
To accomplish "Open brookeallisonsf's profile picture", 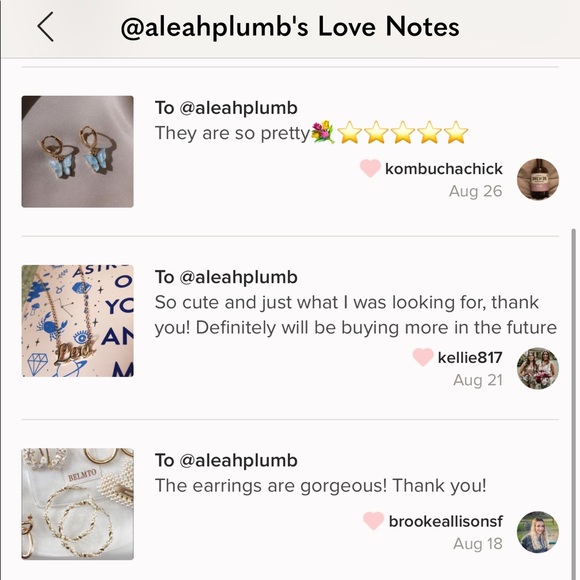I will [x=537, y=532].
